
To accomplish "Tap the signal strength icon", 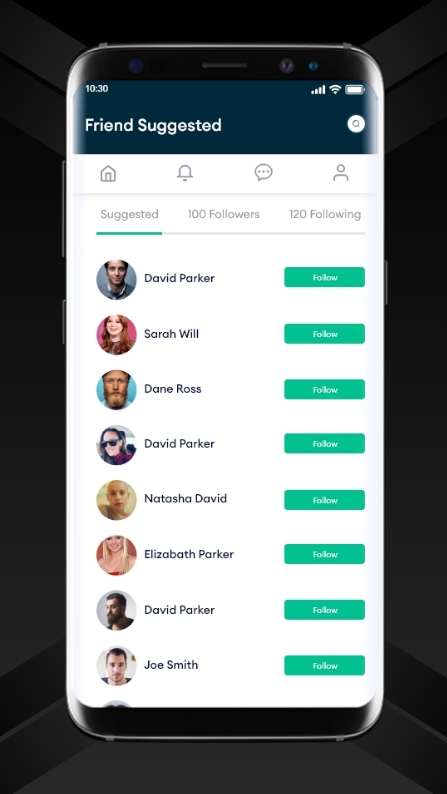I will click(x=318, y=90).
